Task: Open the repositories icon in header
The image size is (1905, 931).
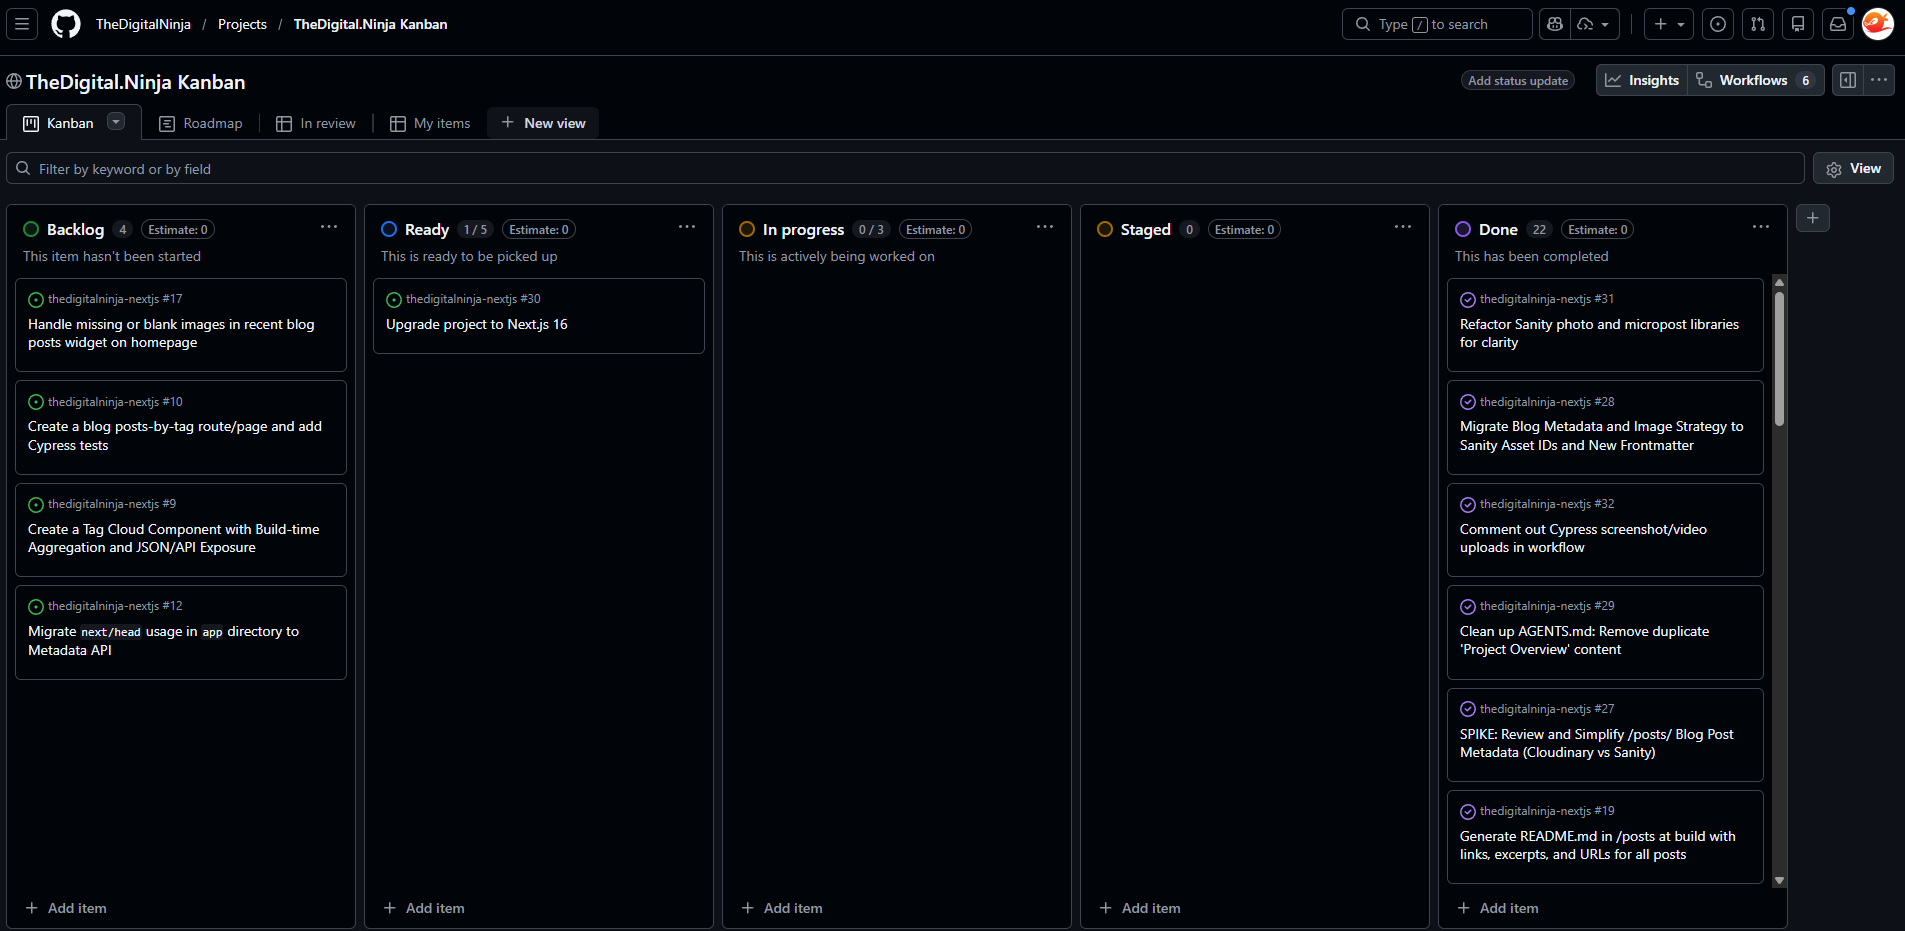Action: click(1798, 24)
